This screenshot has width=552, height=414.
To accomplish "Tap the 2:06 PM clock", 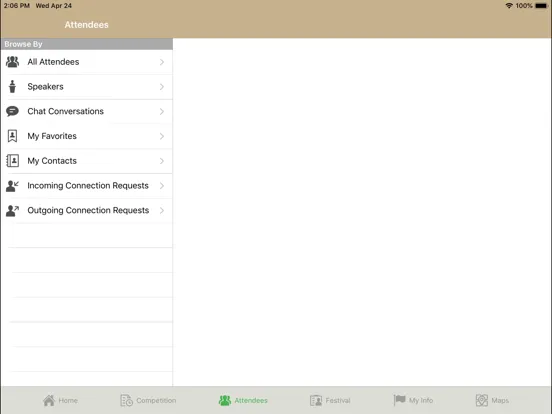I will [17, 6].
